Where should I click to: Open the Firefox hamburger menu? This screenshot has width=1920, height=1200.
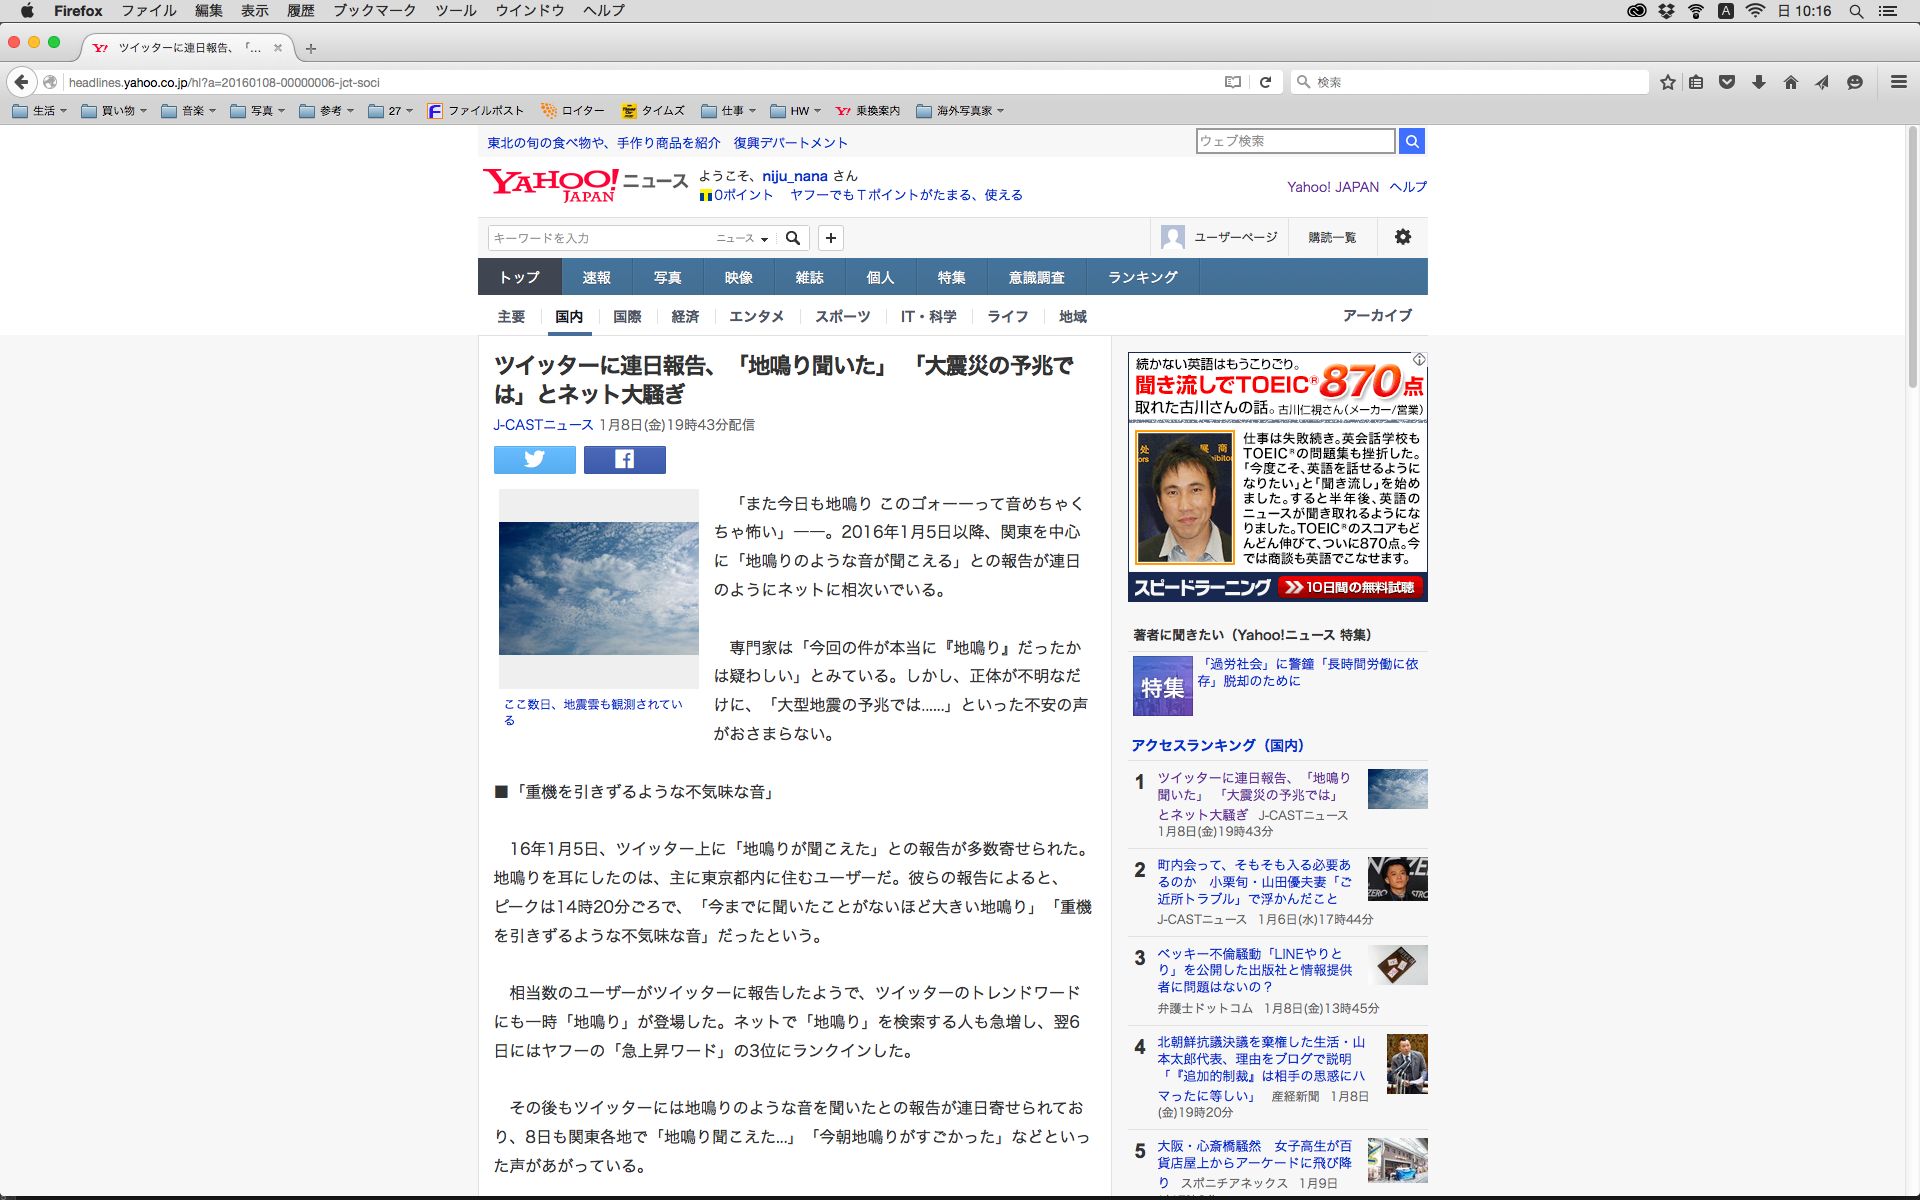tap(1898, 82)
